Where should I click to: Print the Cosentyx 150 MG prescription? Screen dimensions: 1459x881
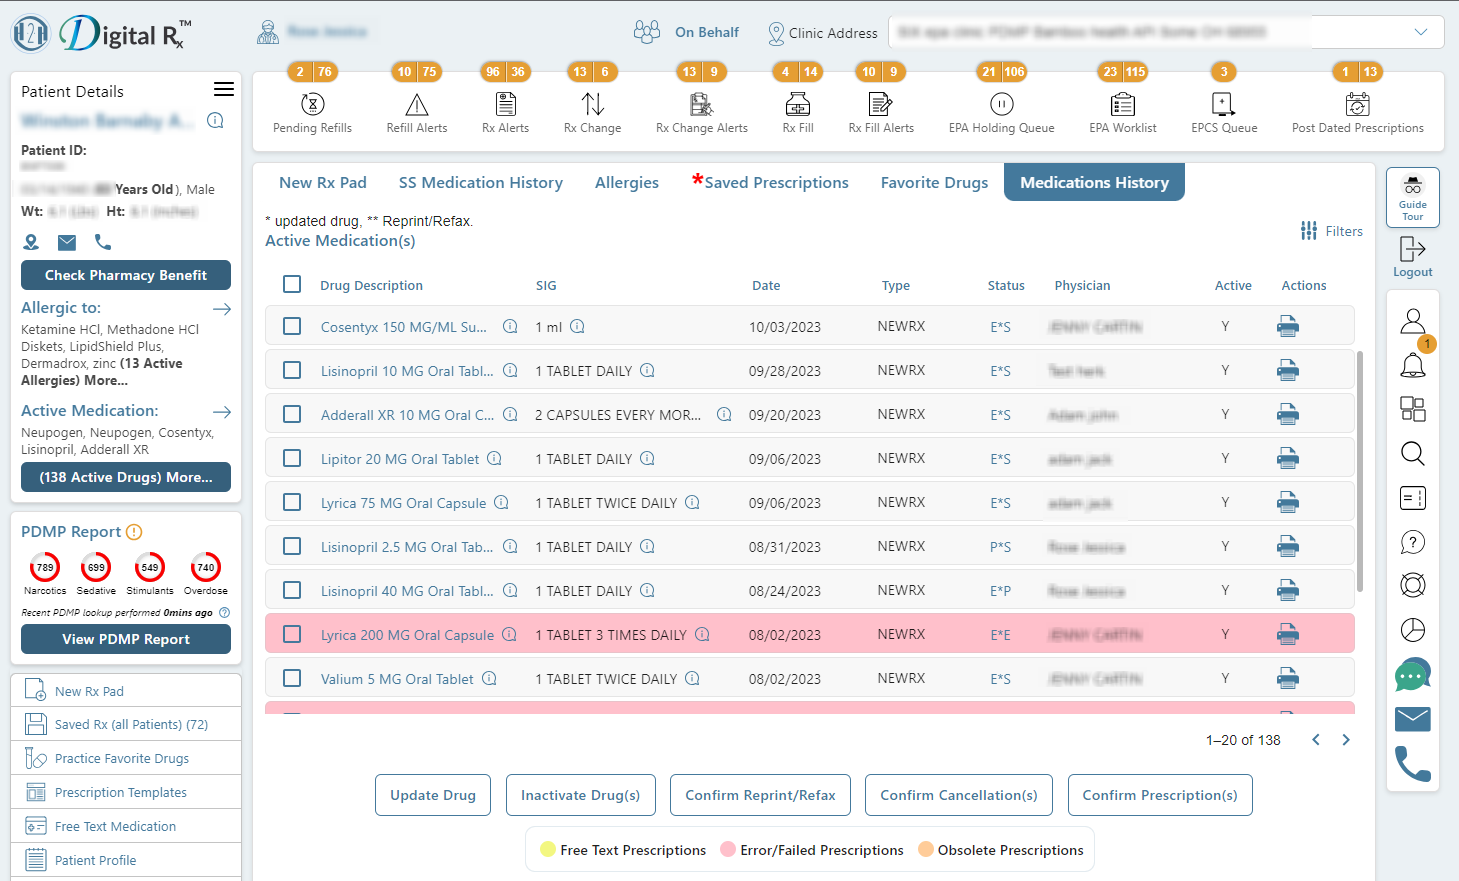[1287, 326]
